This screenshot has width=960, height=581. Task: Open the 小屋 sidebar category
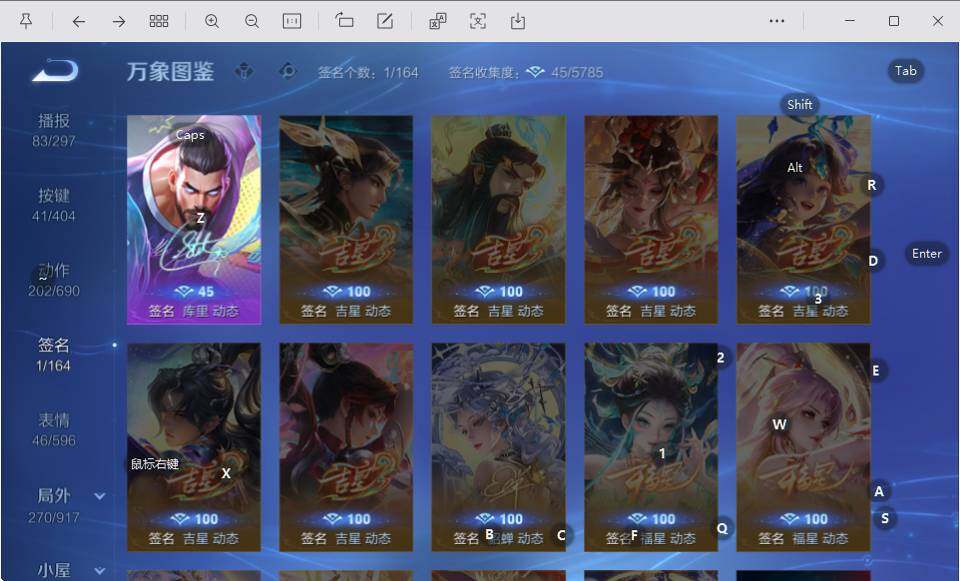[54, 571]
